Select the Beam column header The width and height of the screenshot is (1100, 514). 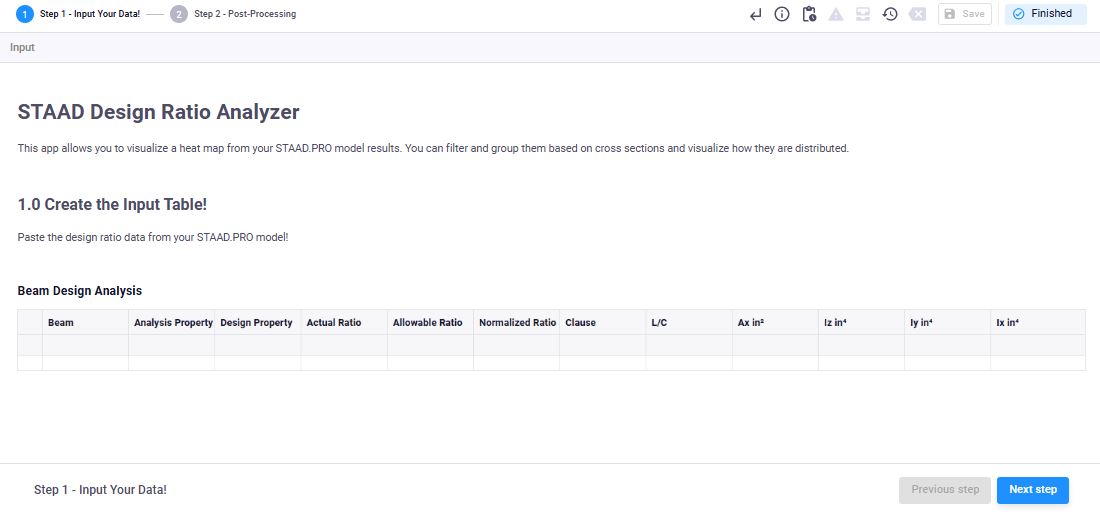[x=86, y=323]
